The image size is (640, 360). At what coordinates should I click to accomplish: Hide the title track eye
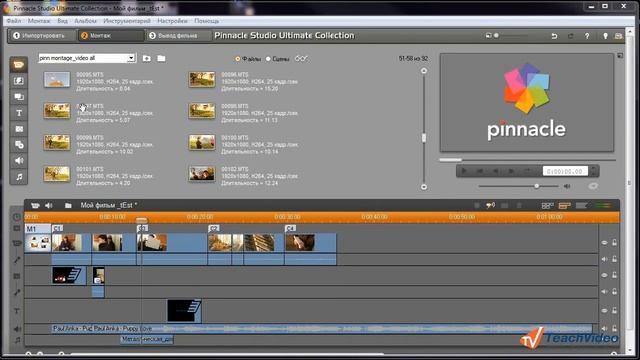(604, 311)
